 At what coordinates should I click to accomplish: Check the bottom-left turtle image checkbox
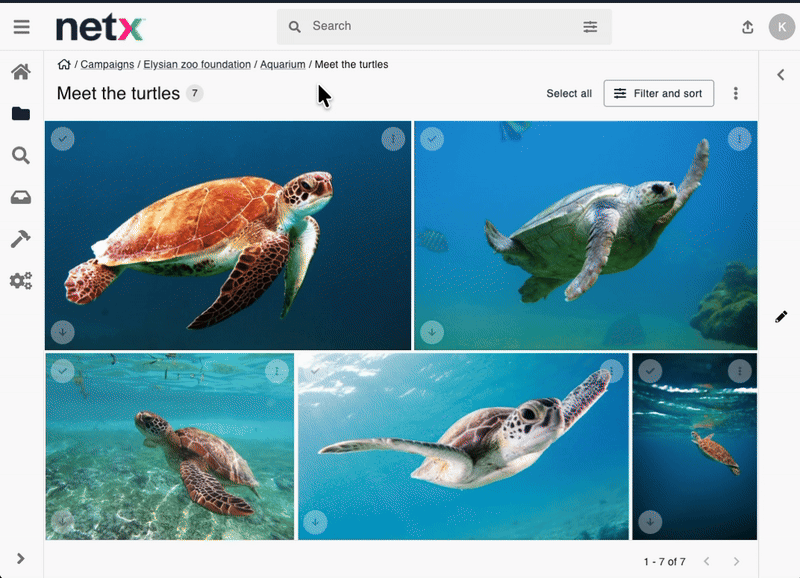click(x=63, y=371)
